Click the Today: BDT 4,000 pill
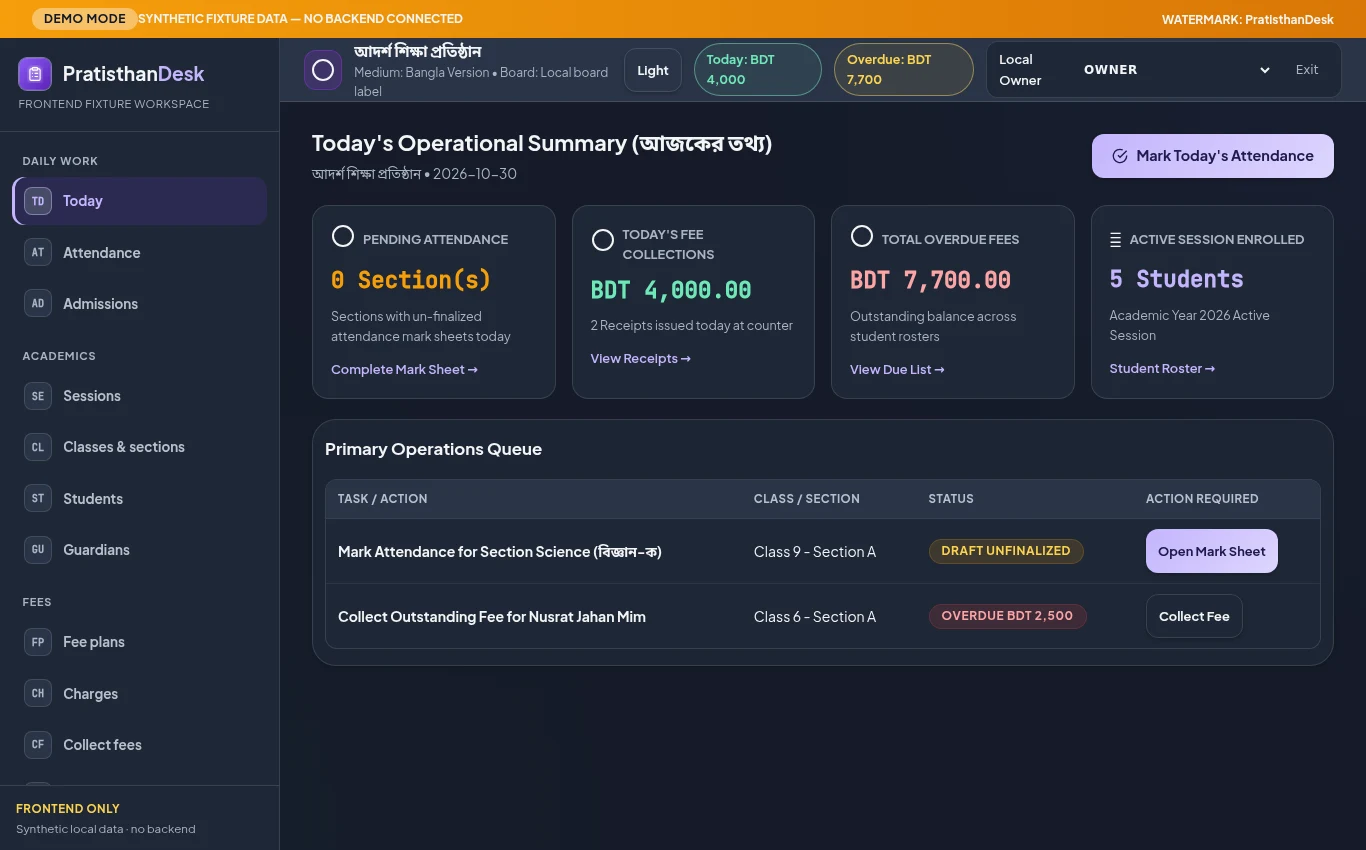 757,70
